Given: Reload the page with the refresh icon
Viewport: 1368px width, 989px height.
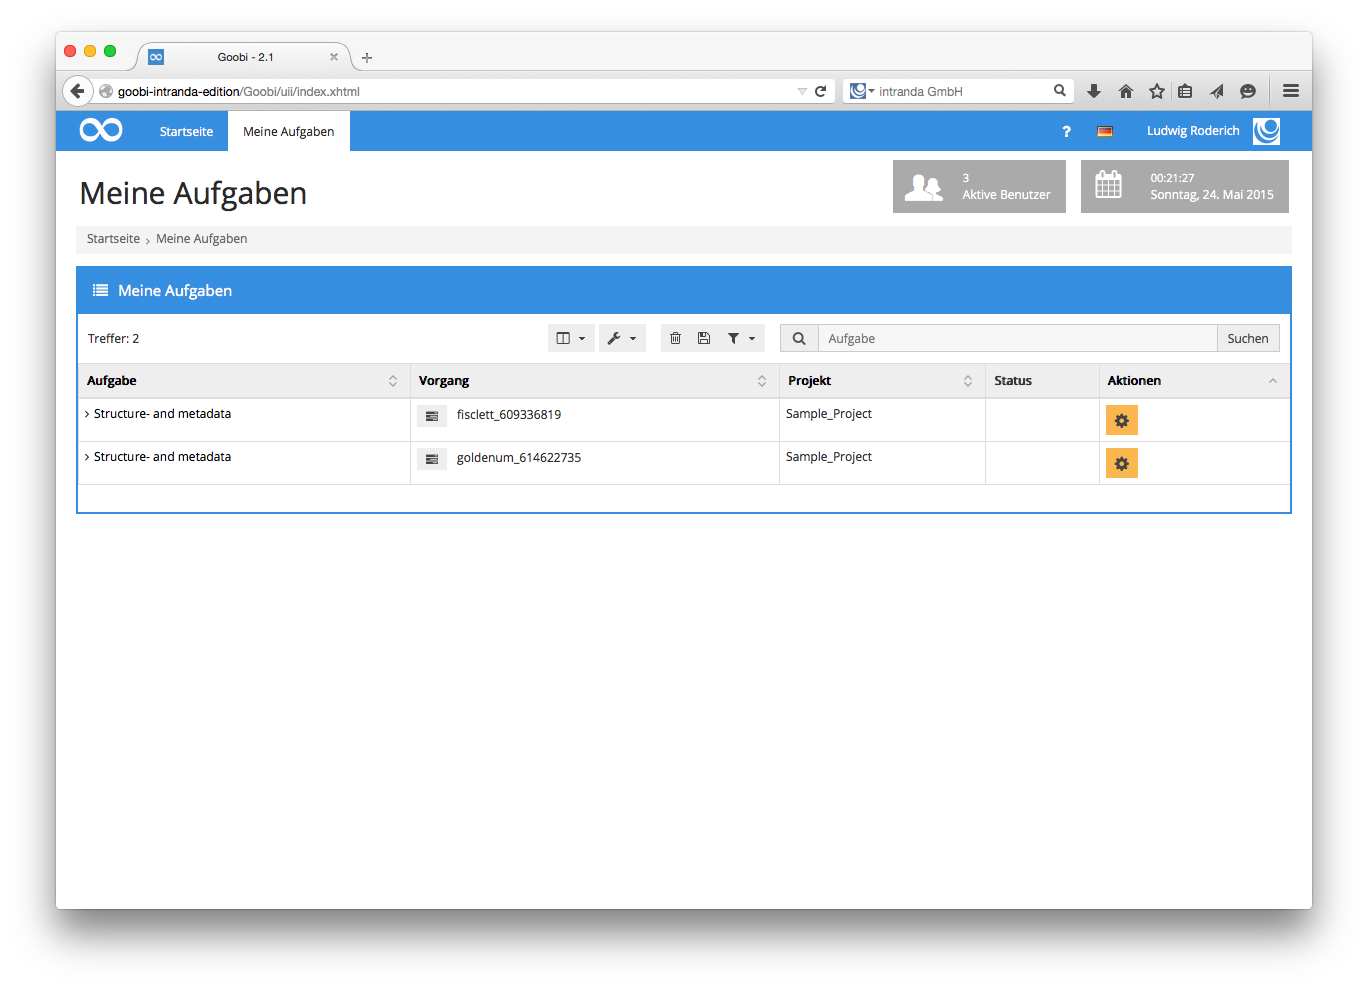Looking at the screenshot, I should pyautogui.click(x=820, y=91).
